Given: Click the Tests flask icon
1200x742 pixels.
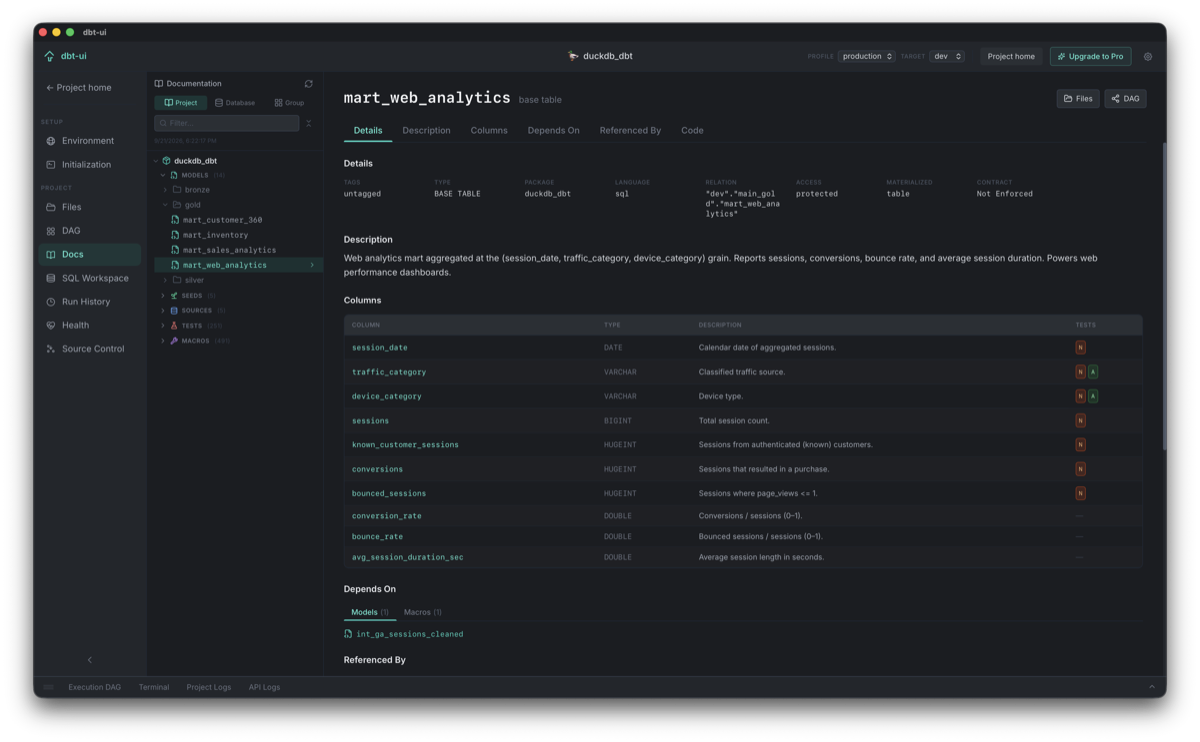Looking at the screenshot, I should [x=174, y=326].
